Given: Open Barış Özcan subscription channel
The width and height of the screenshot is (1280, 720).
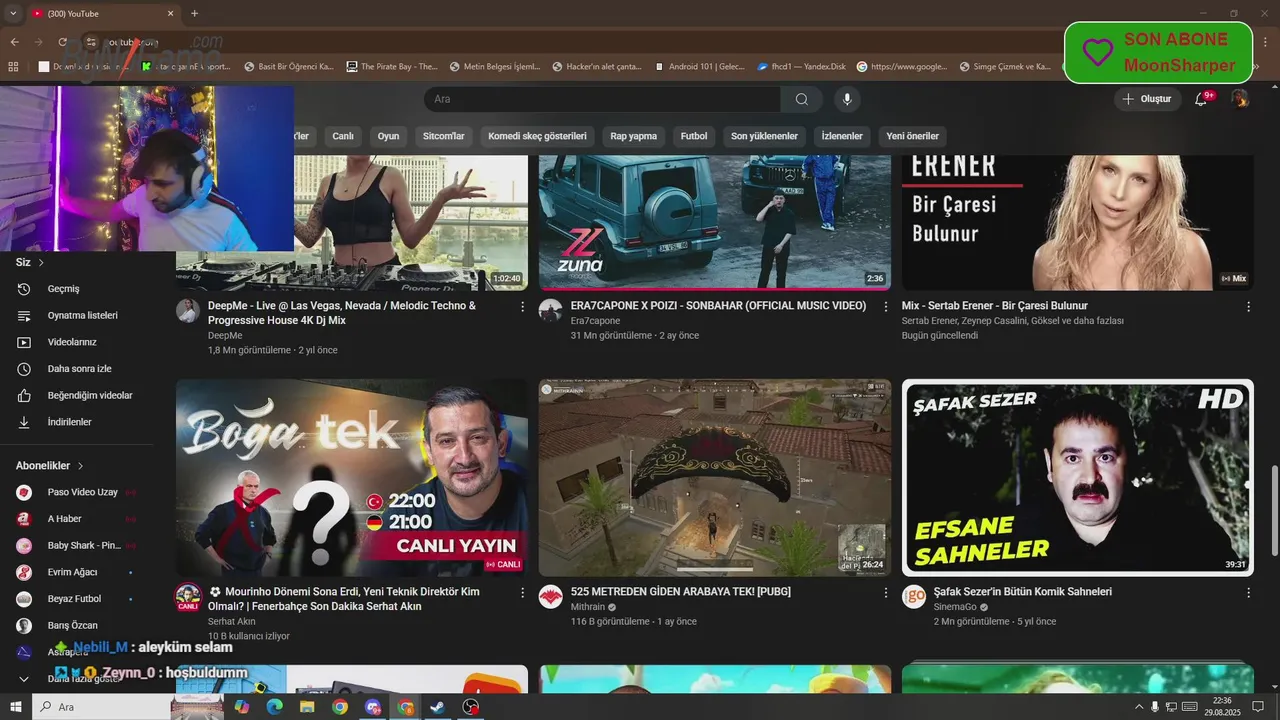Looking at the screenshot, I should pos(77,625).
